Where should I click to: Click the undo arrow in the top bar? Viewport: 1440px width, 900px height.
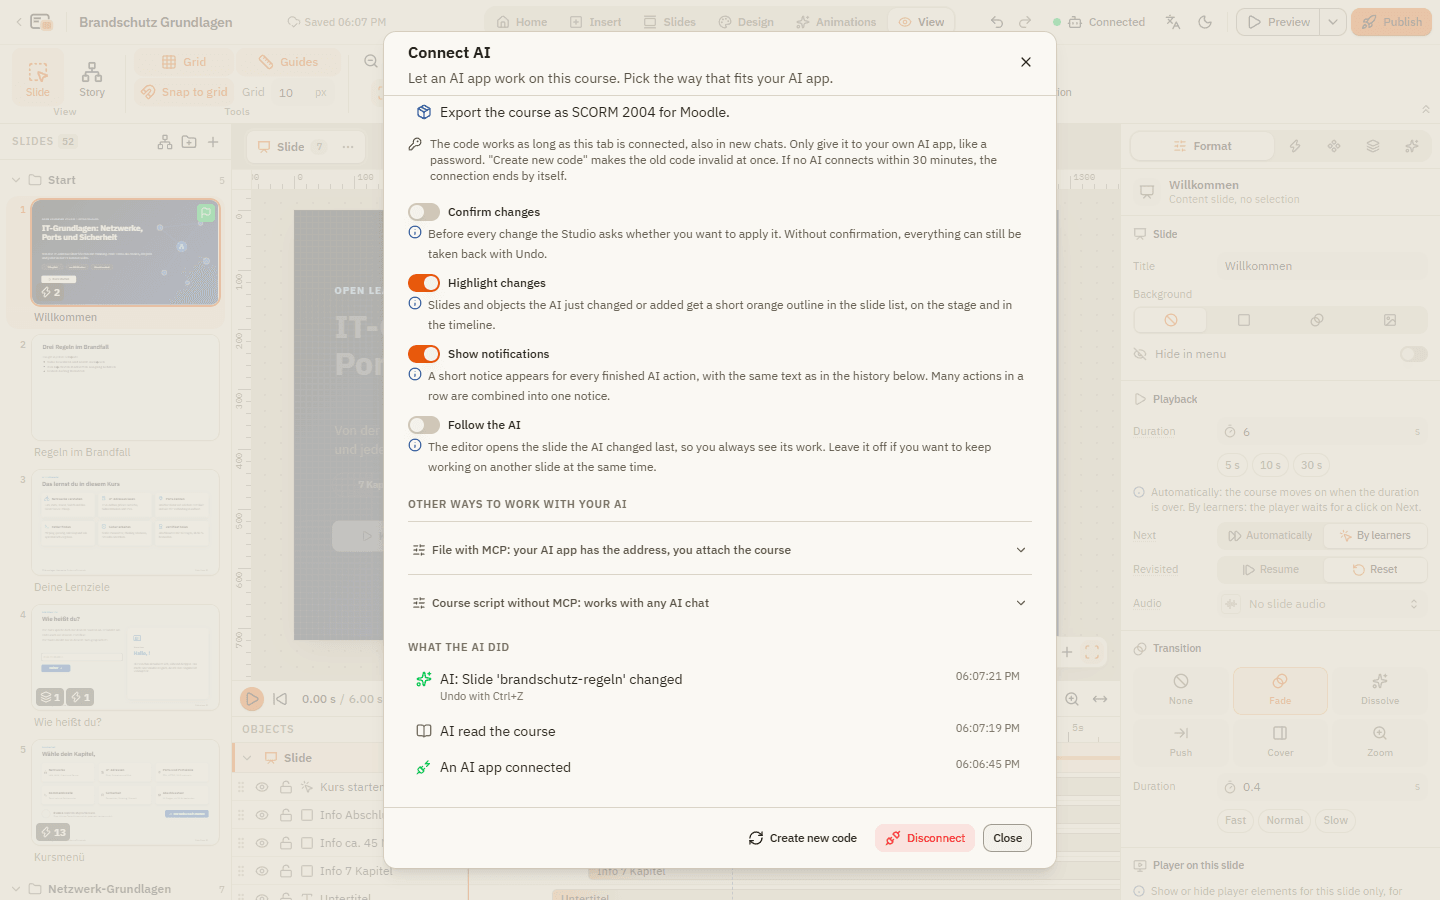pyautogui.click(x=997, y=22)
